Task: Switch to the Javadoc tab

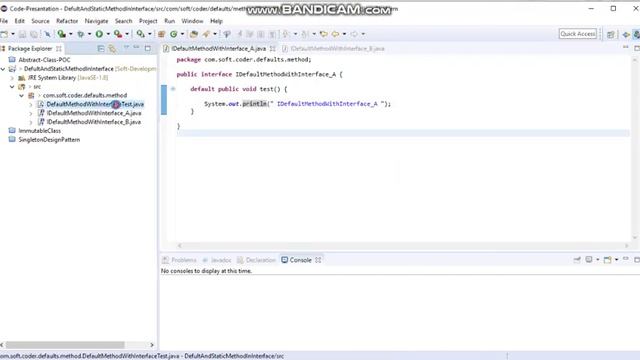Action: pos(217,260)
